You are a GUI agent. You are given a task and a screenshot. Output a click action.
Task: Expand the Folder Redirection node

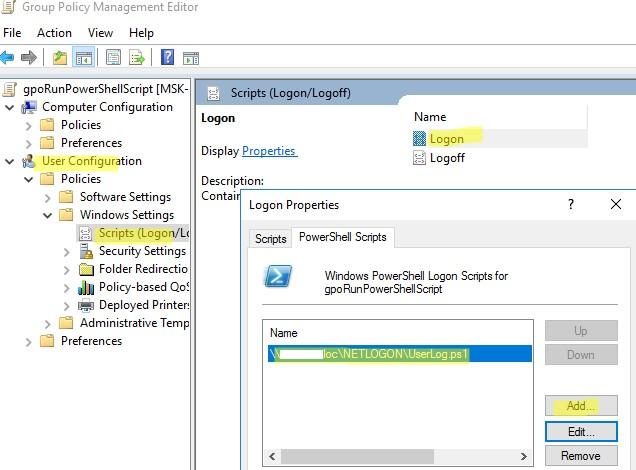67,270
